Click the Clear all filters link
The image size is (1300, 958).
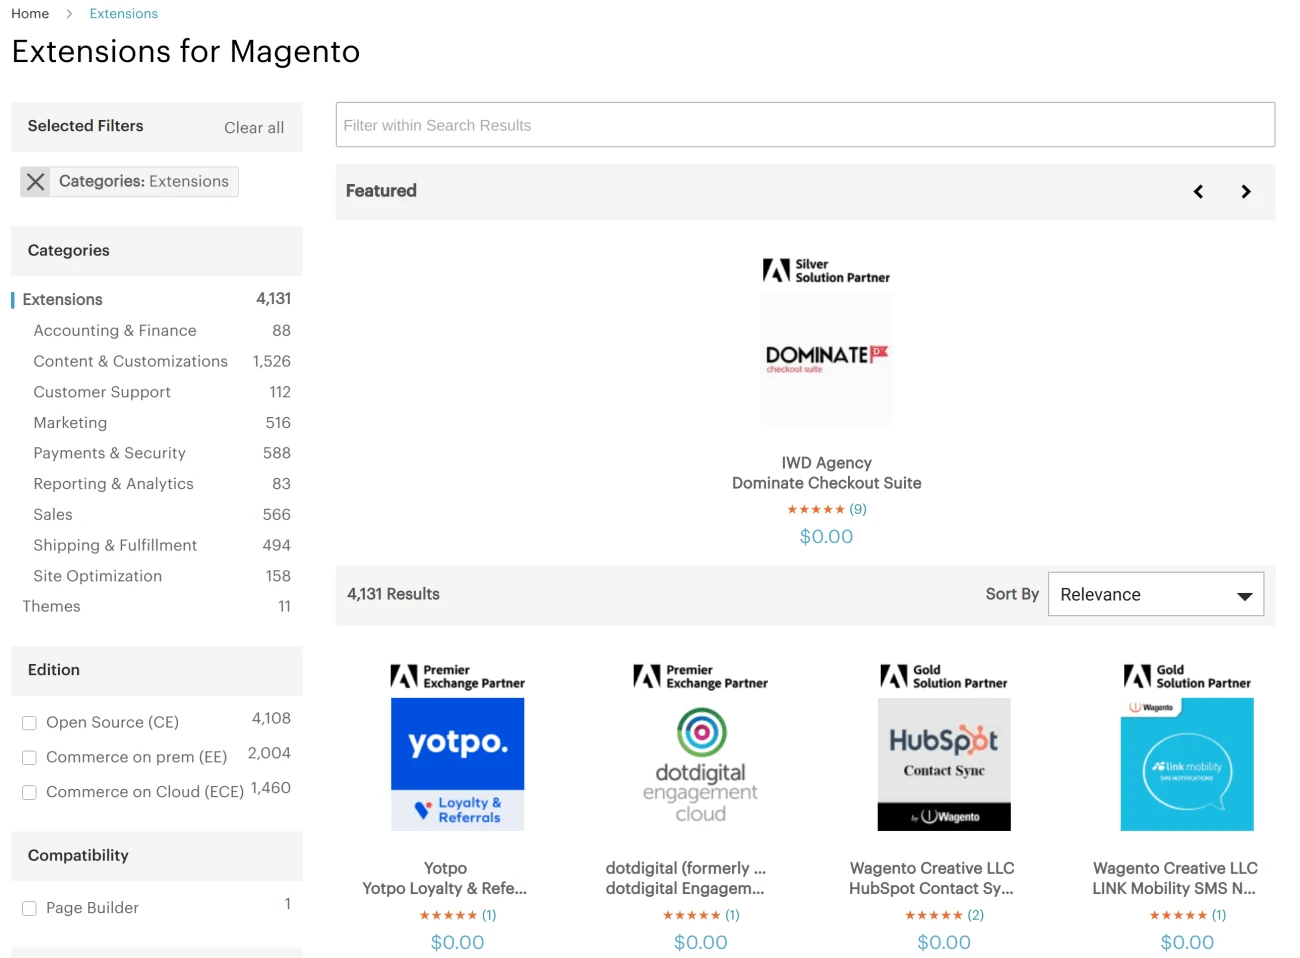pos(254,128)
